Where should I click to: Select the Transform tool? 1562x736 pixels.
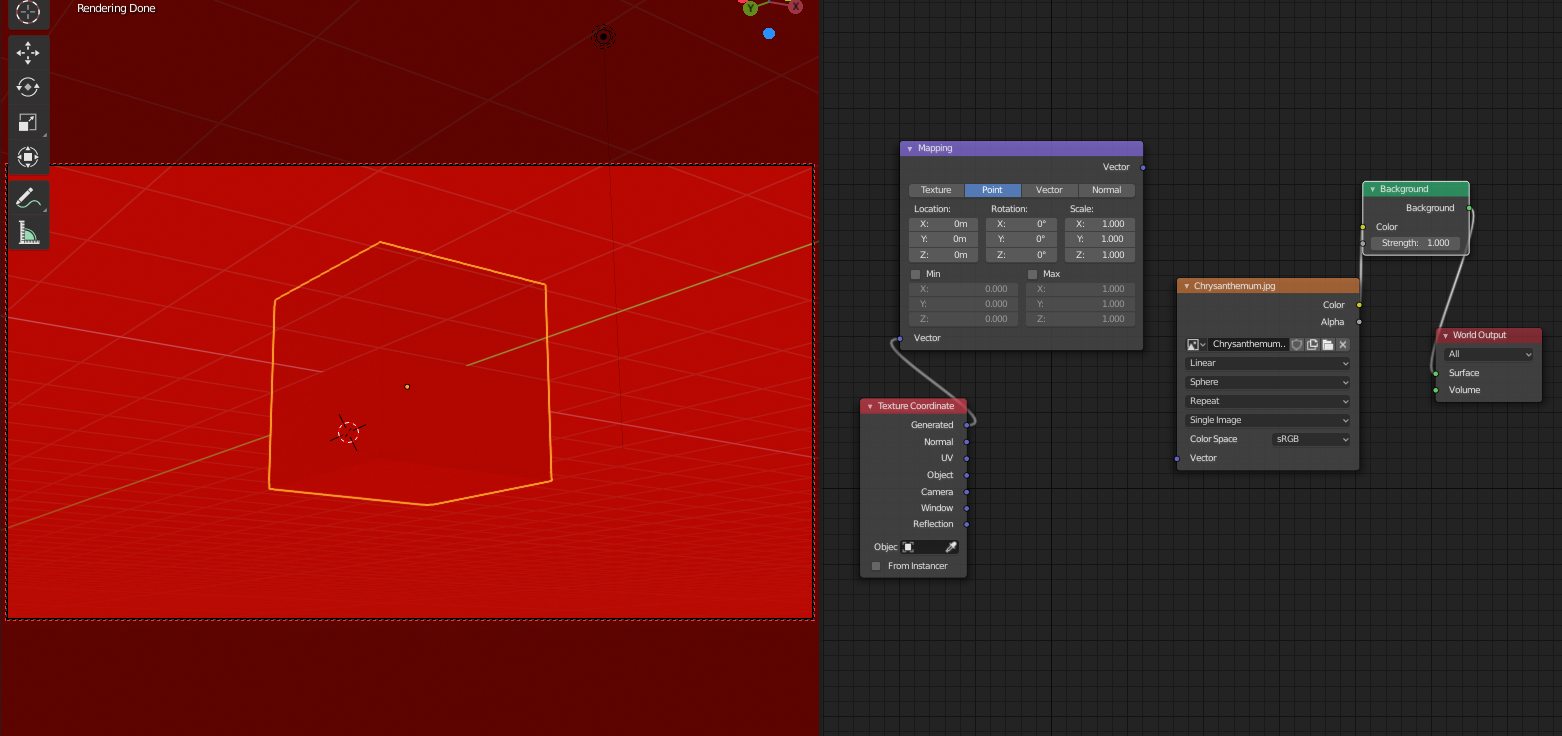[29, 157]
